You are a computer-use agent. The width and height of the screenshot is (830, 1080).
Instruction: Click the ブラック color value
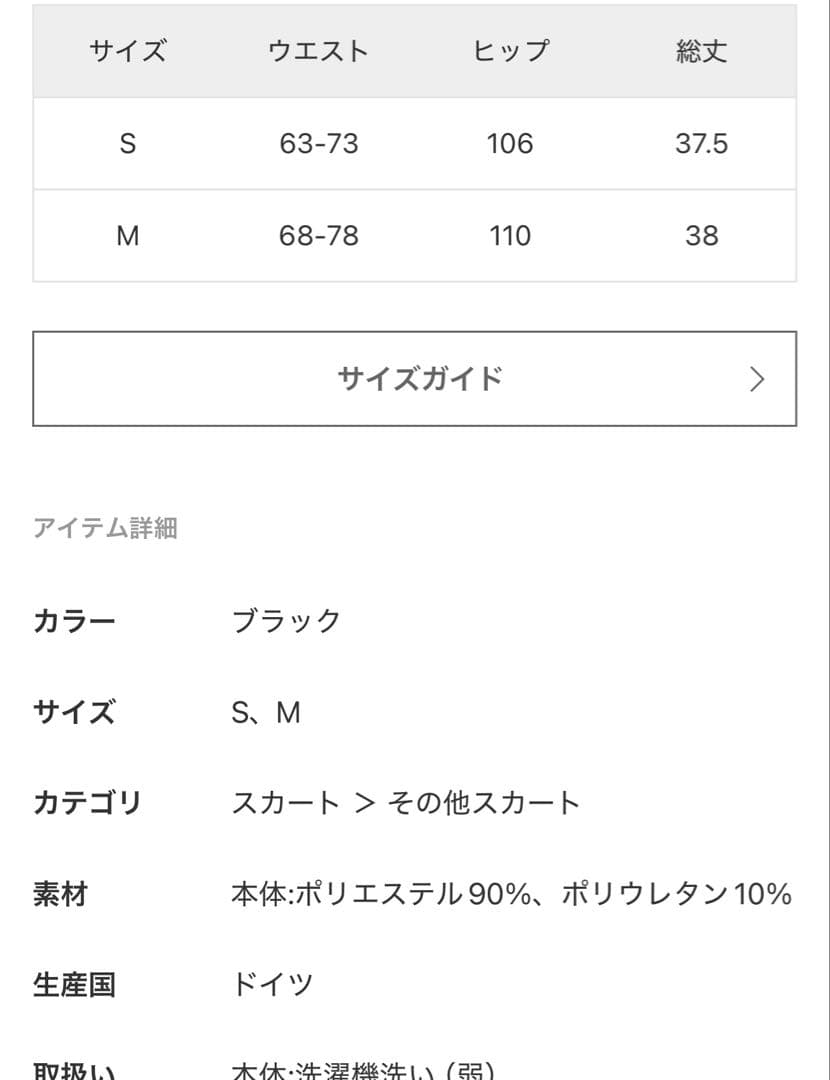pos(287,621)
